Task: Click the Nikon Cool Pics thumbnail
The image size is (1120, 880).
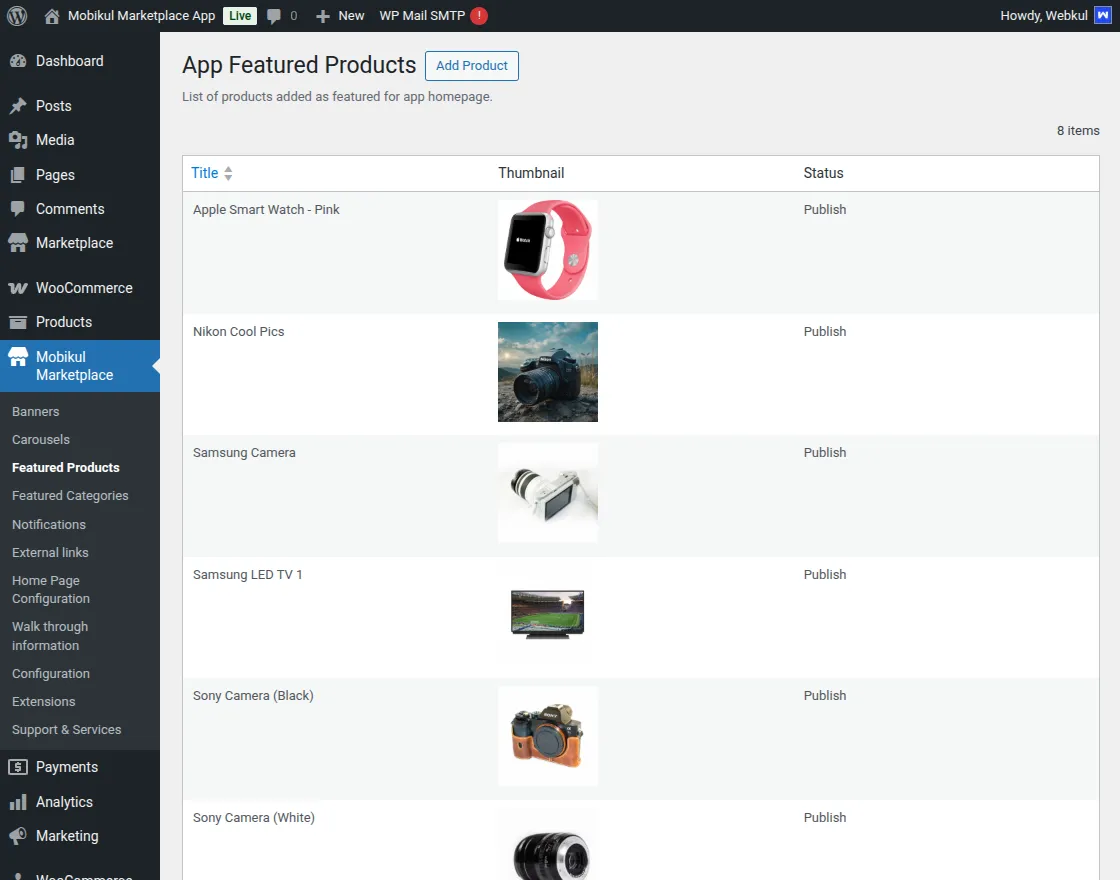Action: point(547,371)
